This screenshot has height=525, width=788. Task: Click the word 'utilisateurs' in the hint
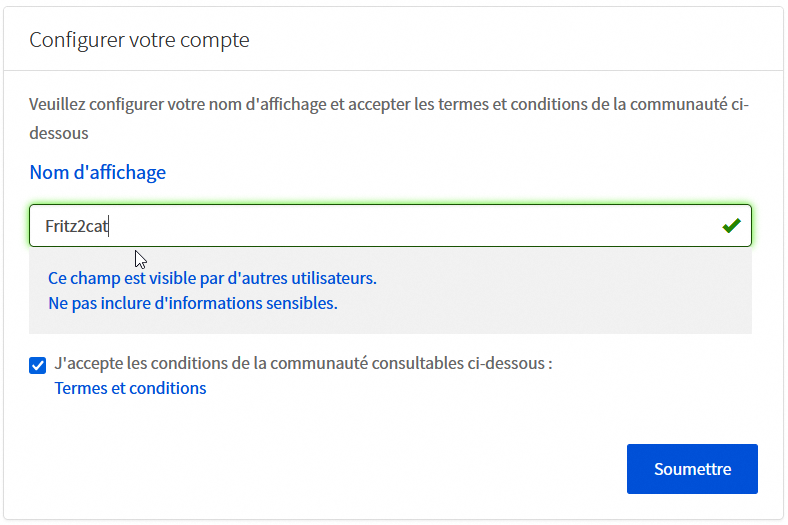pyautogui.click(x=329, y=277)
